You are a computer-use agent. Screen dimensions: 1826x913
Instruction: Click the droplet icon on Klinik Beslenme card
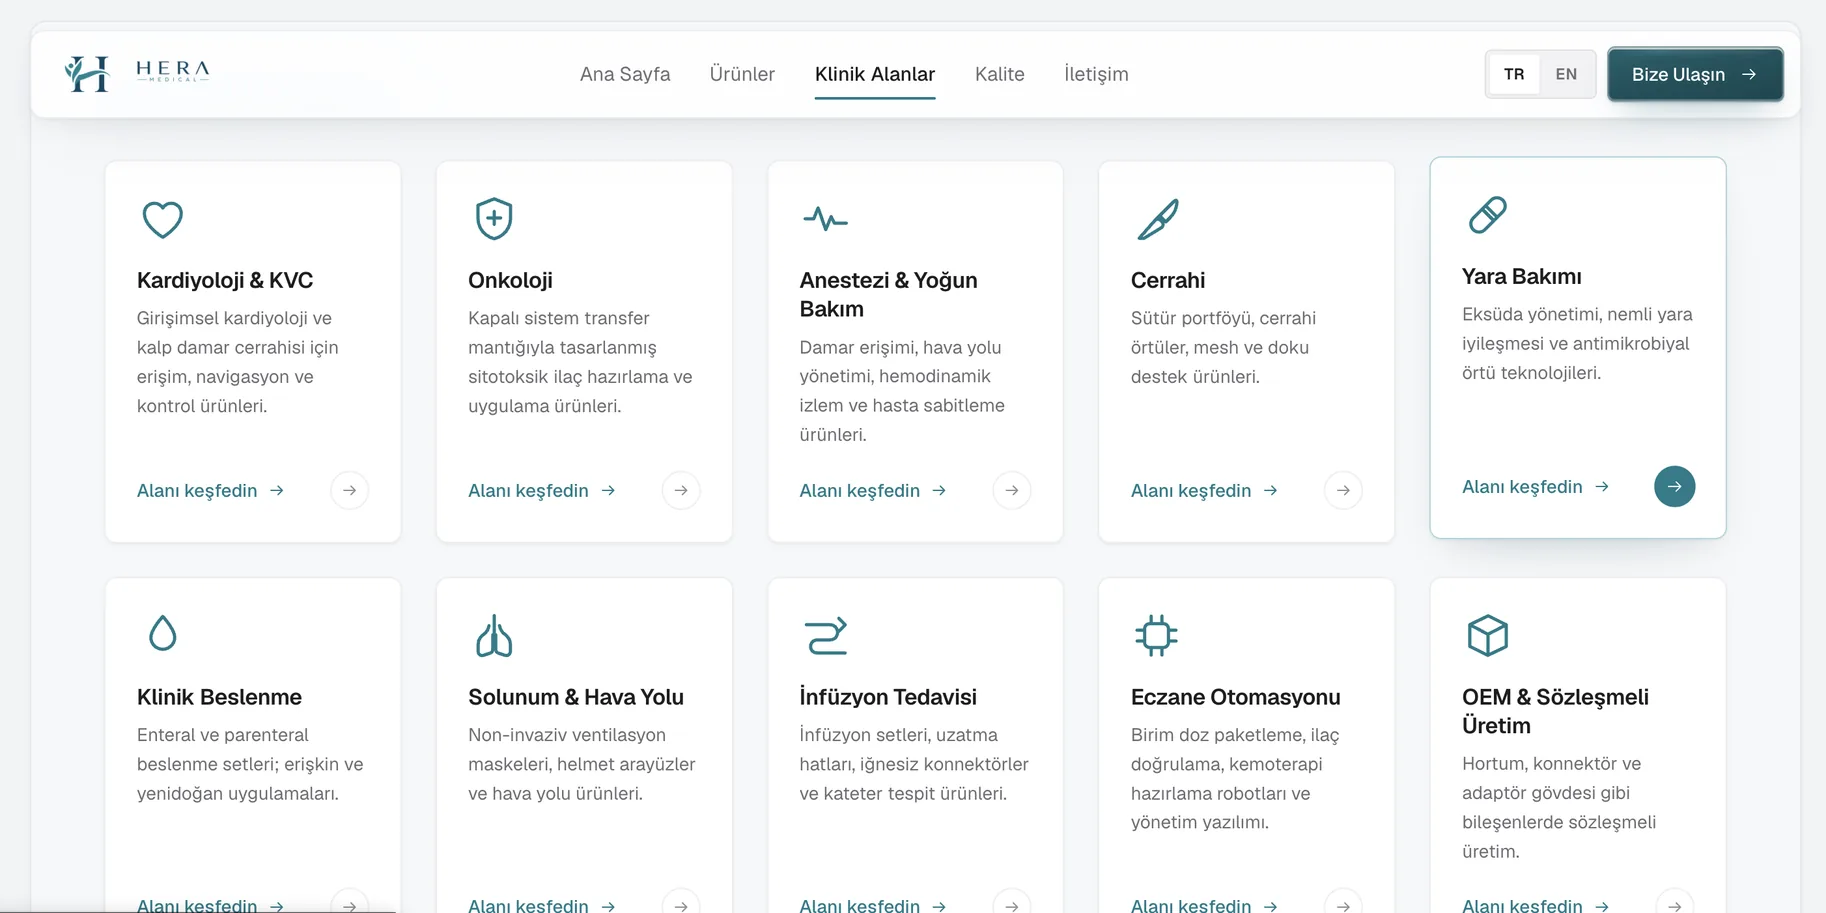tap(162, 634)
